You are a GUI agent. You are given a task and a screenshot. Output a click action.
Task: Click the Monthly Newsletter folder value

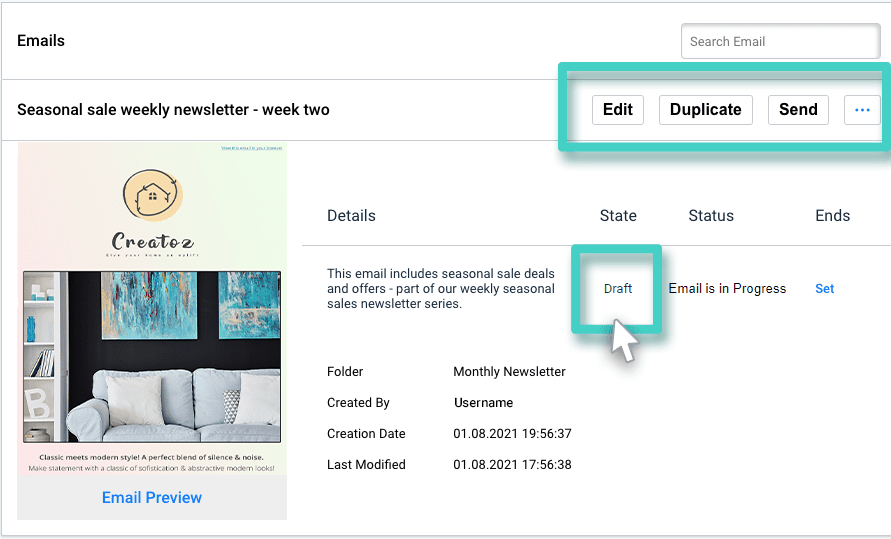click(509, 372)
